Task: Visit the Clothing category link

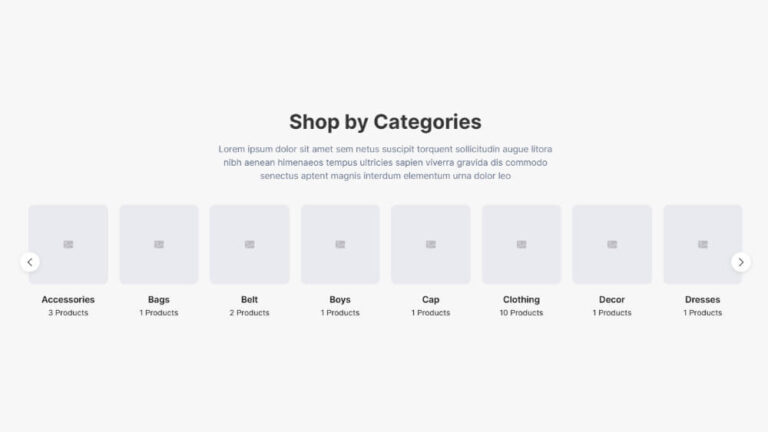Action: click(521, 299)
